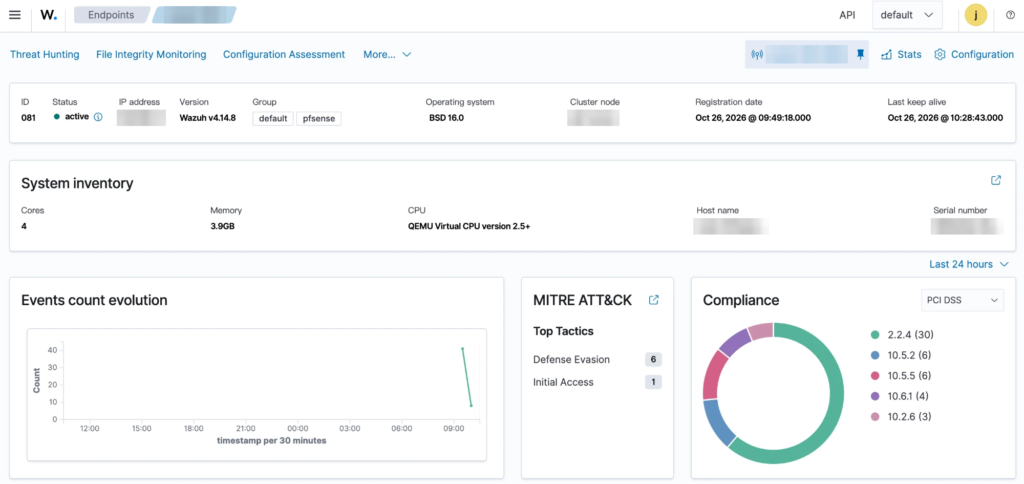Open the user avatar menu
This screenshot has width=1024, height=484.
point(976,15)
